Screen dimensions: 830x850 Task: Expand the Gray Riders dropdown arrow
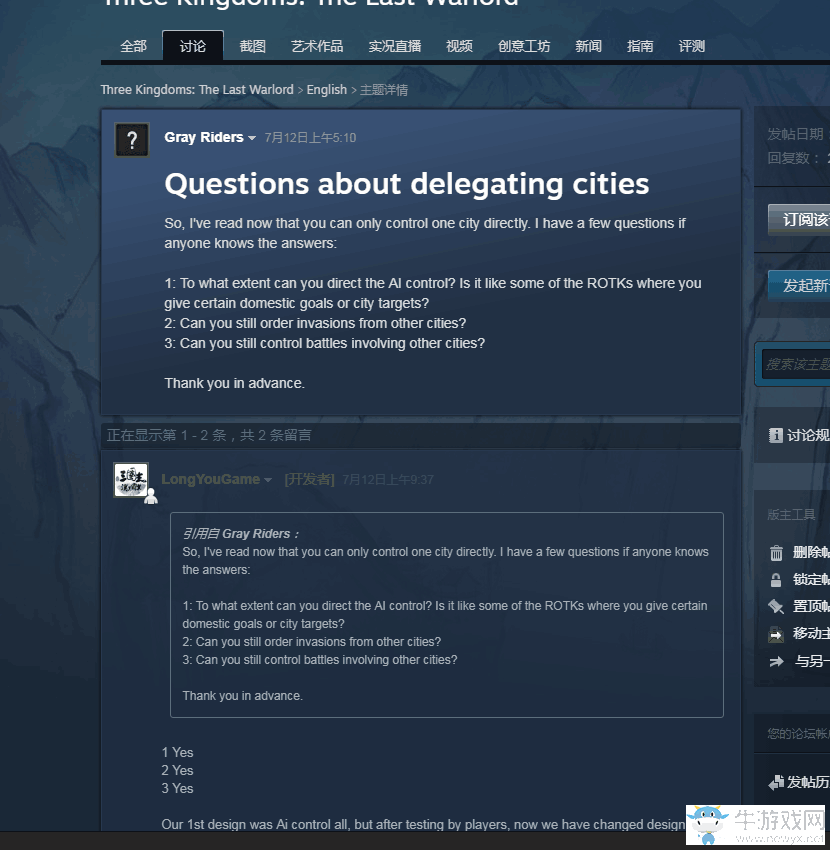(252, 138)
